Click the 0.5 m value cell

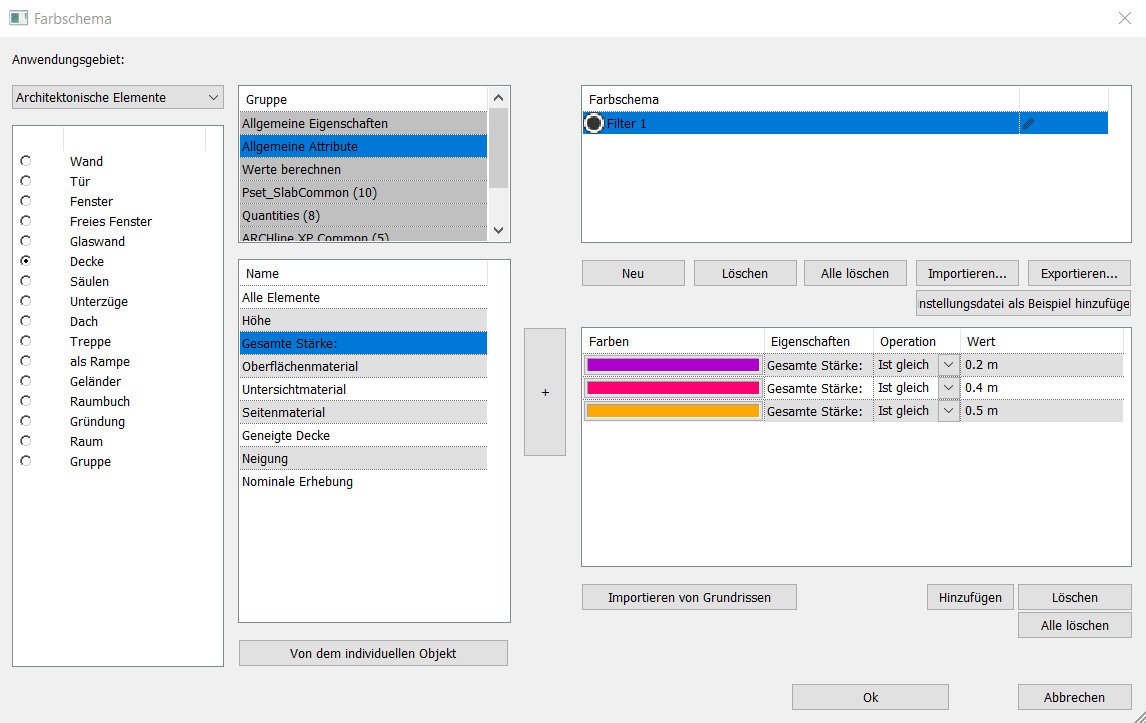point(1042,411)
